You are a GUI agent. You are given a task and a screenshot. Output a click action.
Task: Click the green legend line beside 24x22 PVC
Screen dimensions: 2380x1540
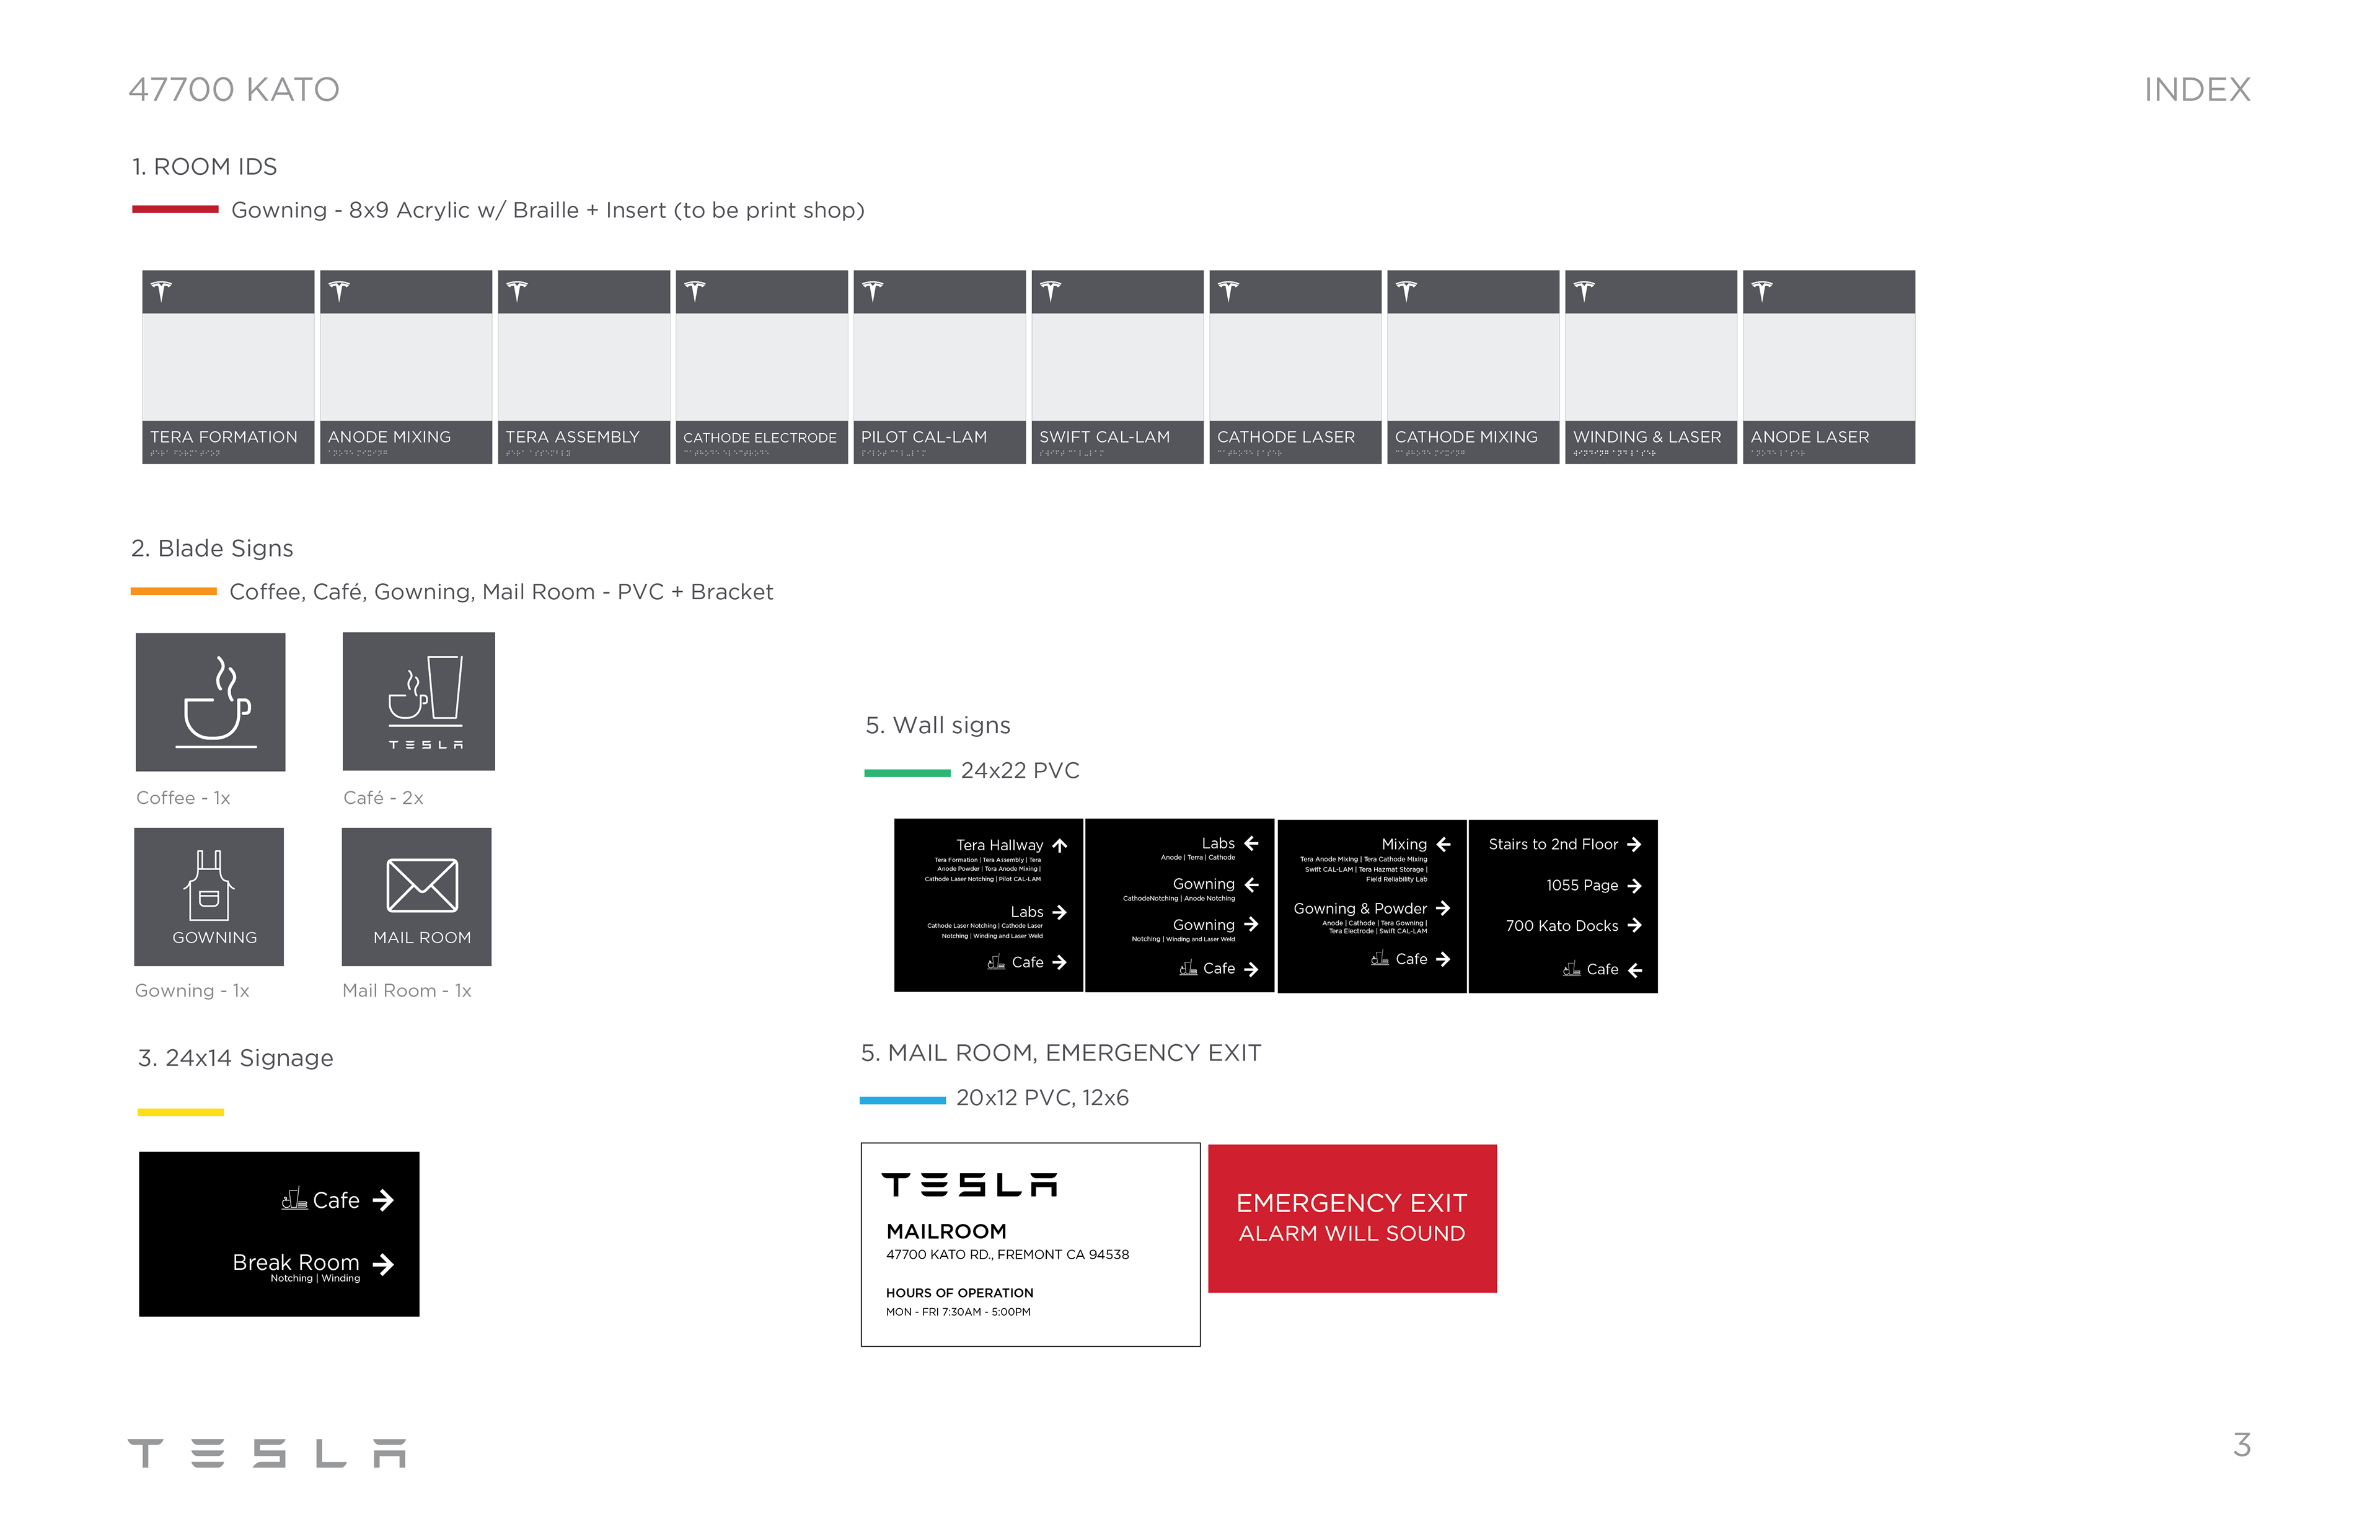(x=907, y=773)
